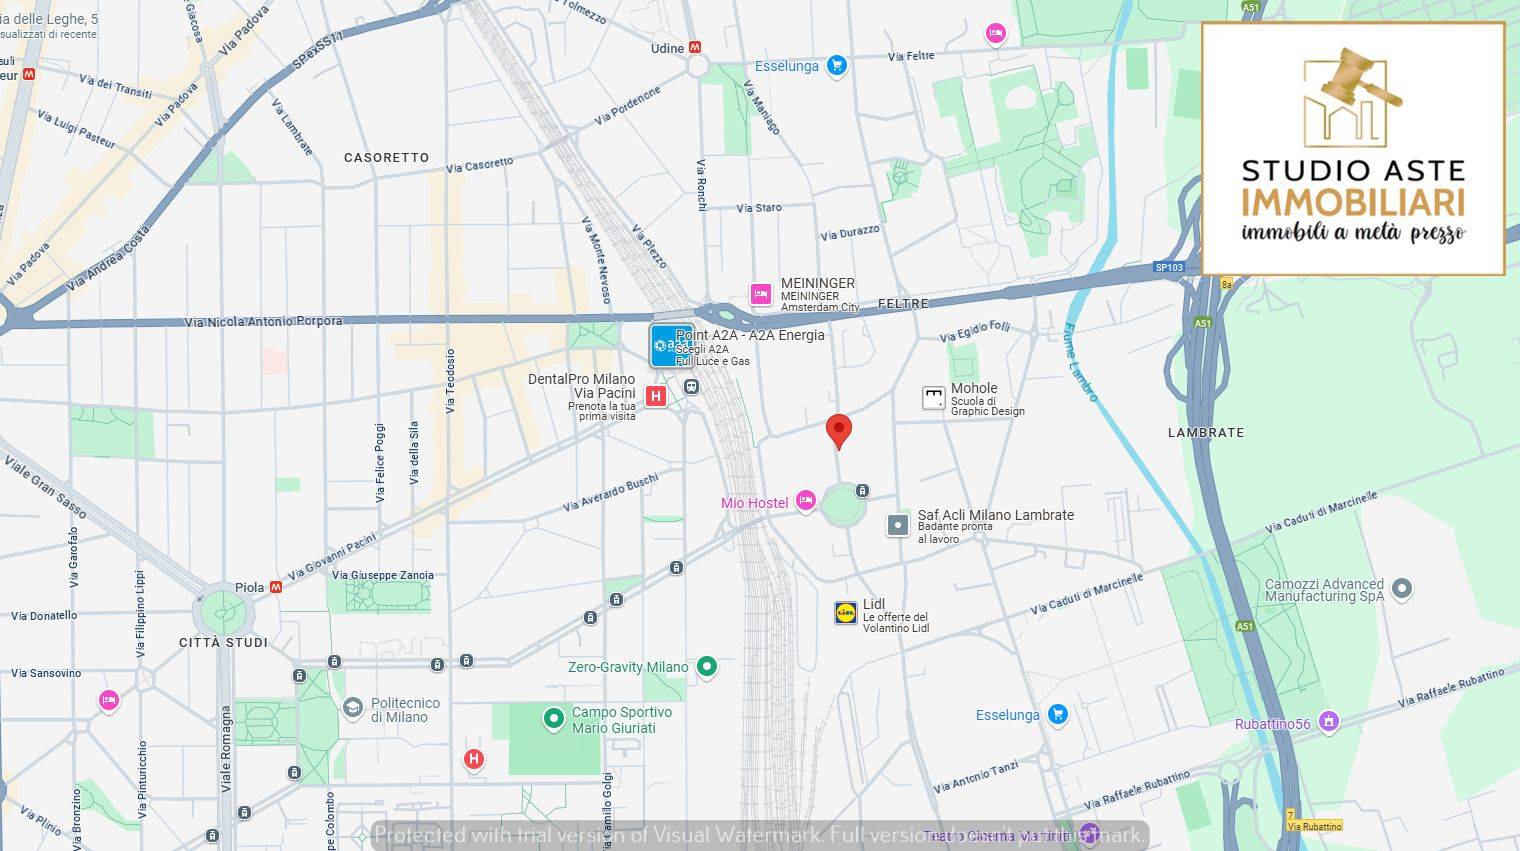This screenshot has width=1520, height=851.
Task: Click the Via Andrea Costa street label
Action: pos(108,258)
